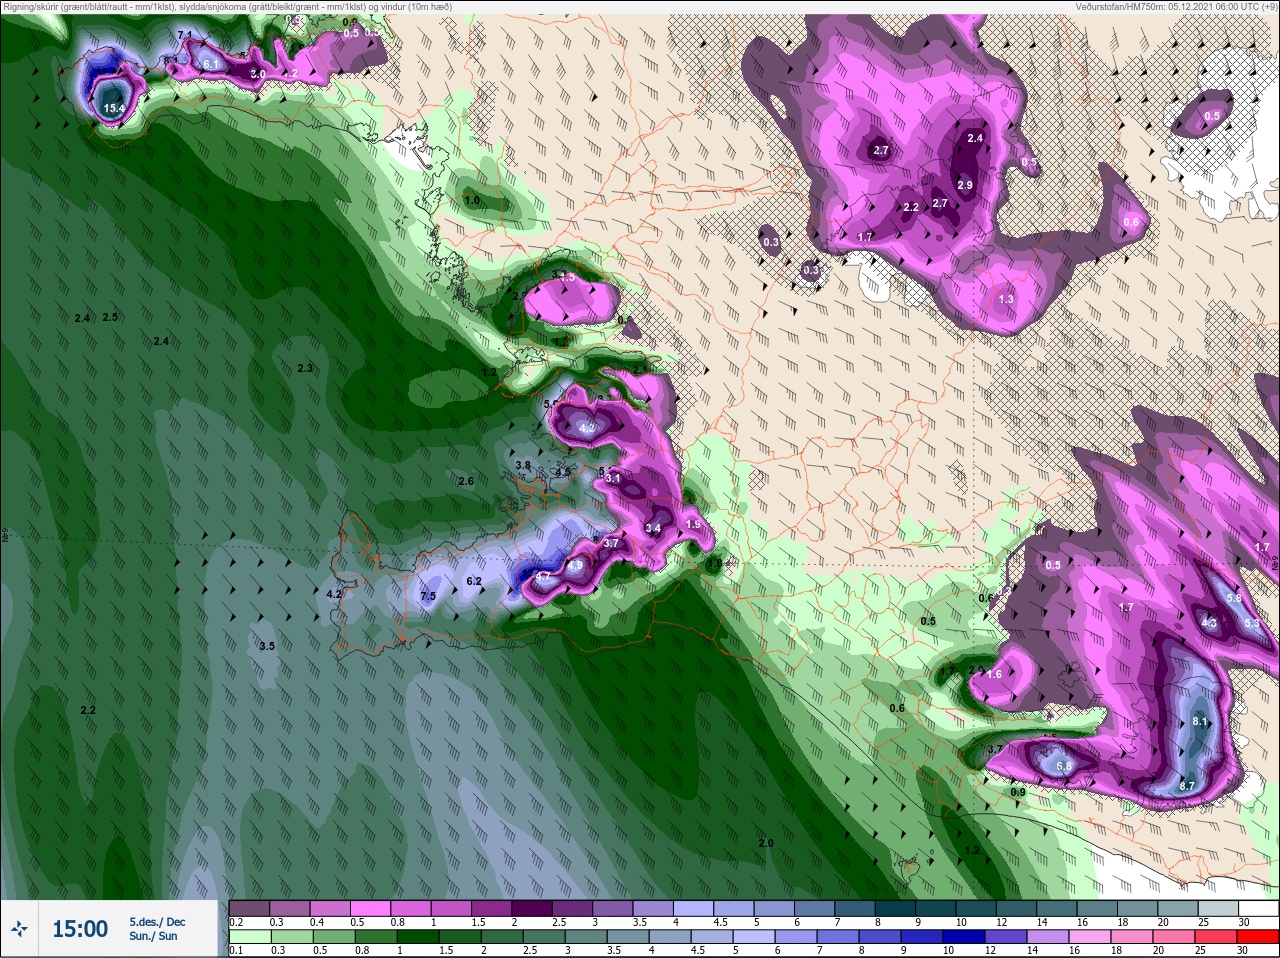1280x958 pixels.
Task: Click the 6.2 rain value on map
Action: 474,581
